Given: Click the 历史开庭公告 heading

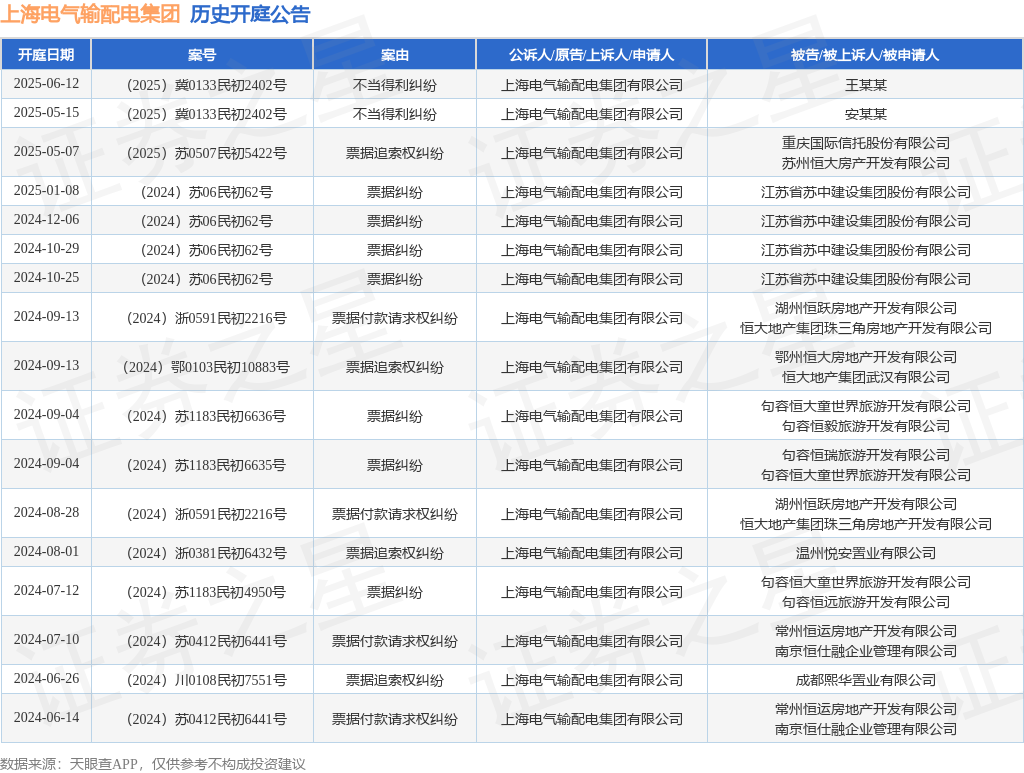Looking at the screenshot, I should 249,14.
